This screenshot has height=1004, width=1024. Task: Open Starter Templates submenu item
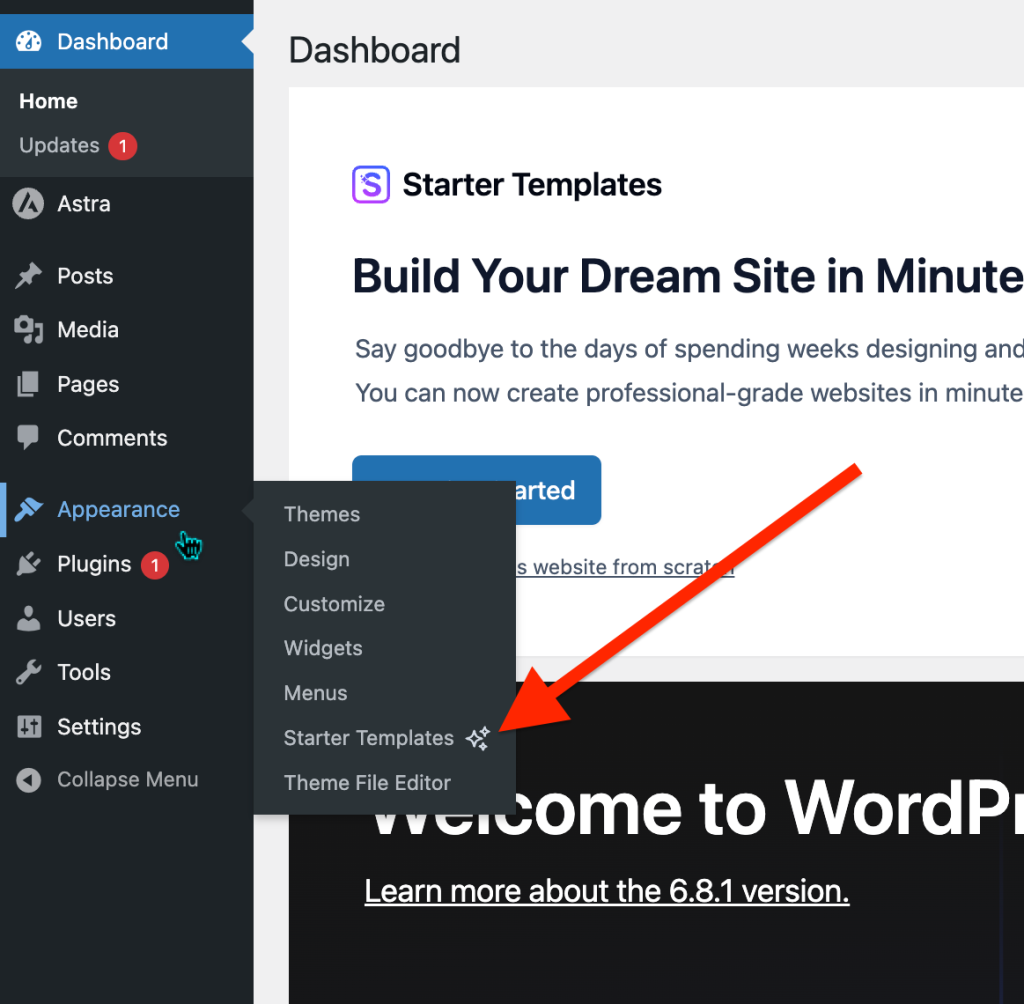coord(369,738)
